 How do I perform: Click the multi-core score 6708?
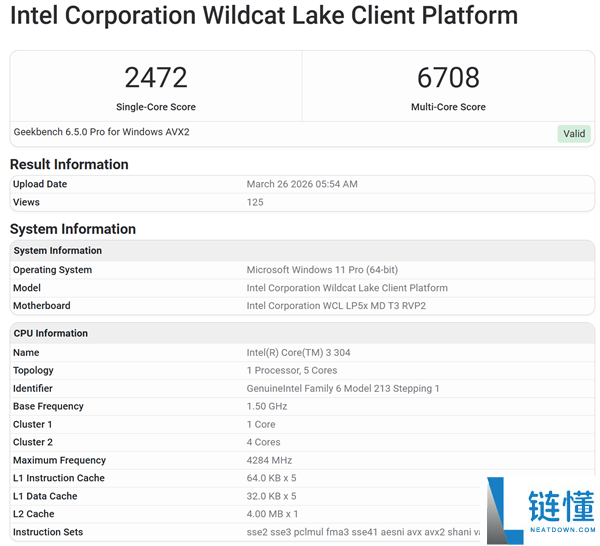(448, 77)
